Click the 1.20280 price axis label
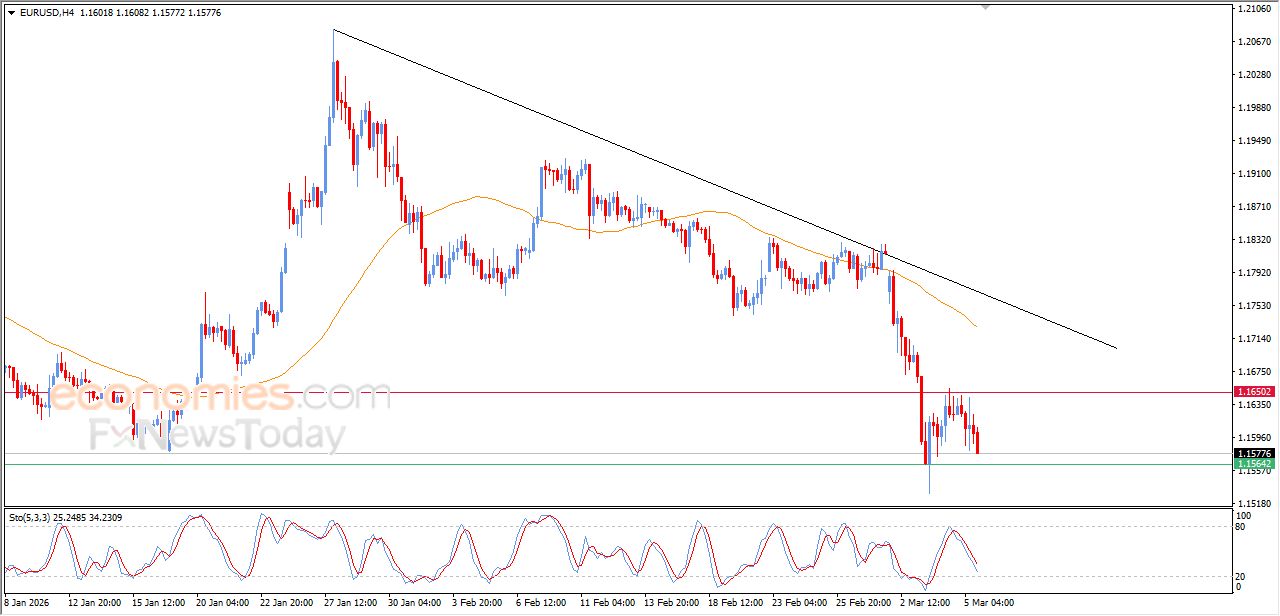The width and height of the screenshot is (1280, 616). point(1254,75)
